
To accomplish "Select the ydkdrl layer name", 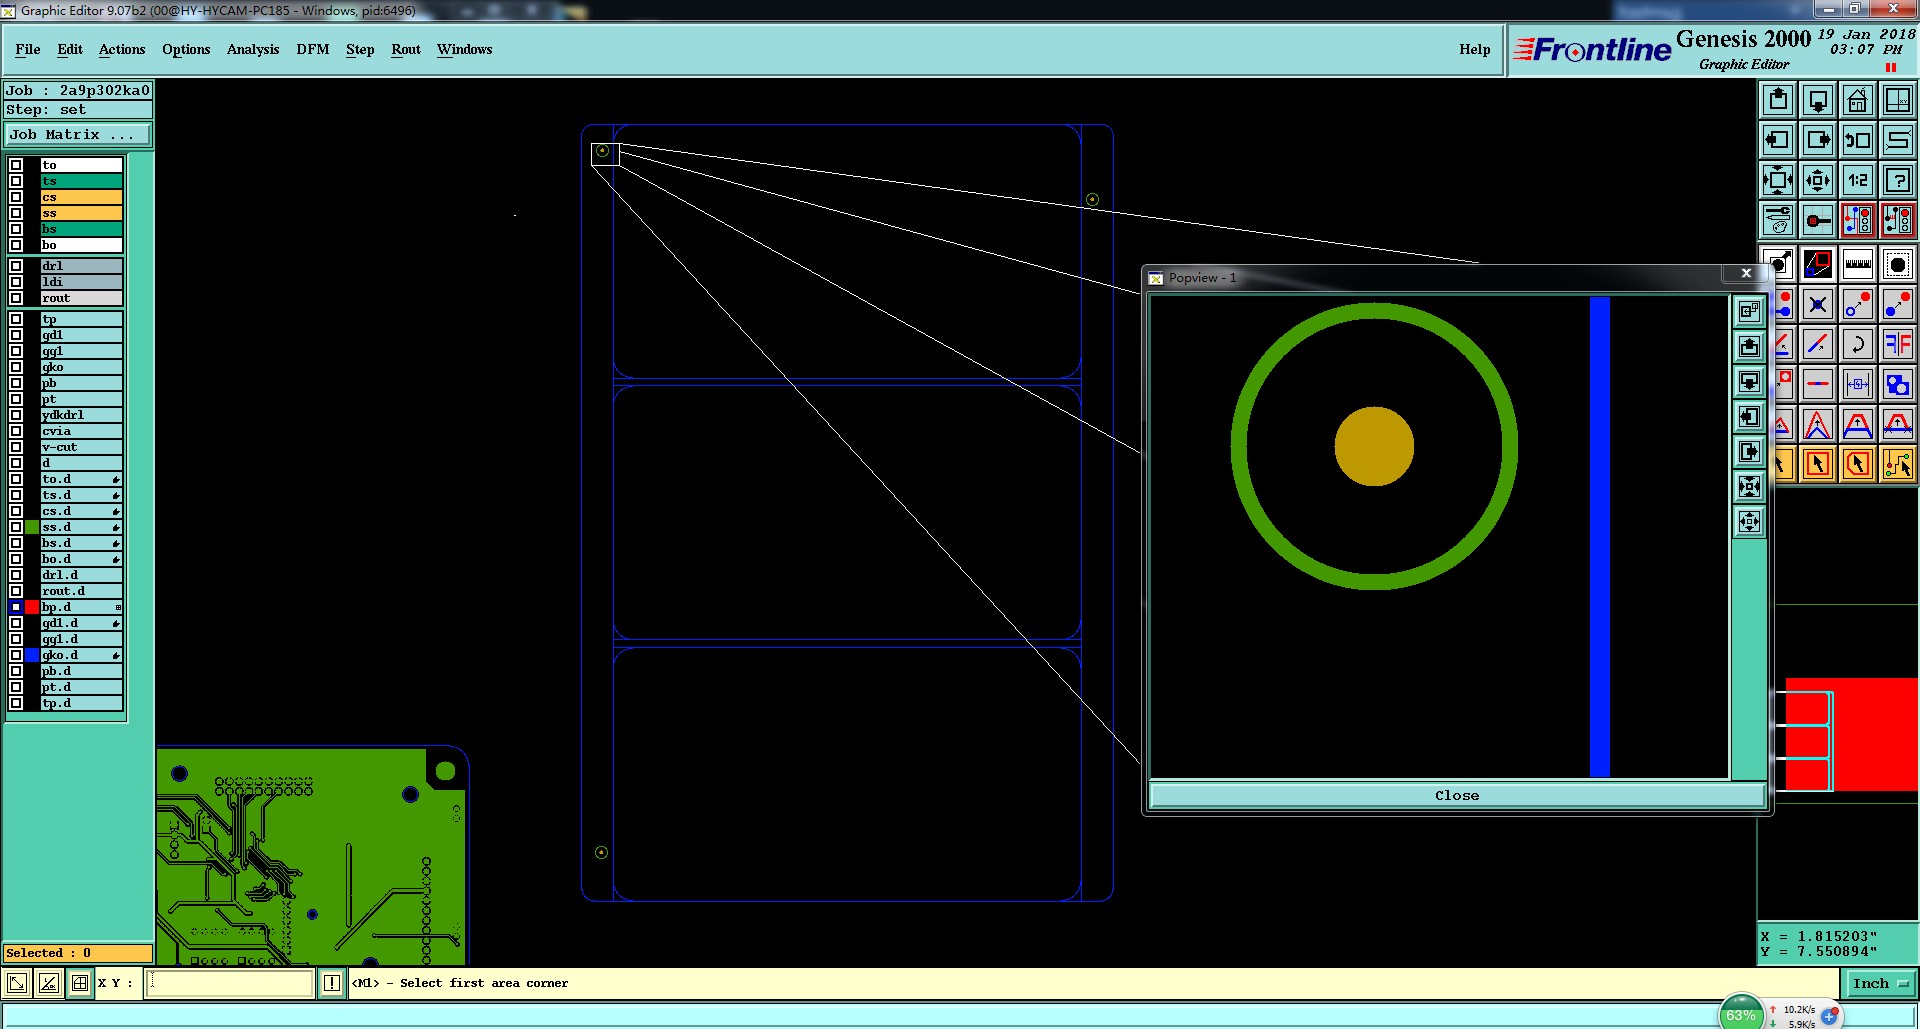I will pos(81,415).
